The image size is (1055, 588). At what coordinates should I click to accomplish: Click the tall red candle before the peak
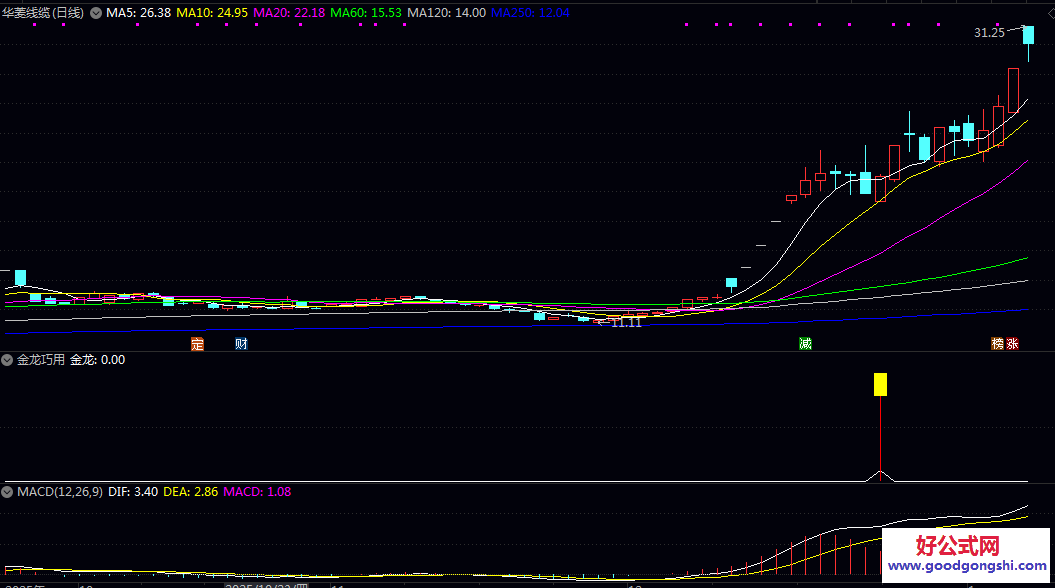[x=1013, y=90]
